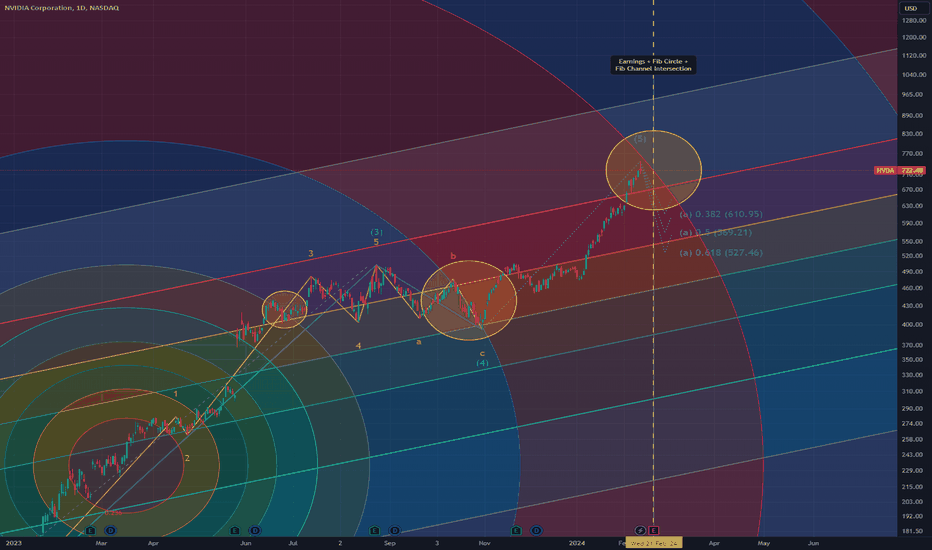Click the NVDA price label on axis

(x=899, y=171)
